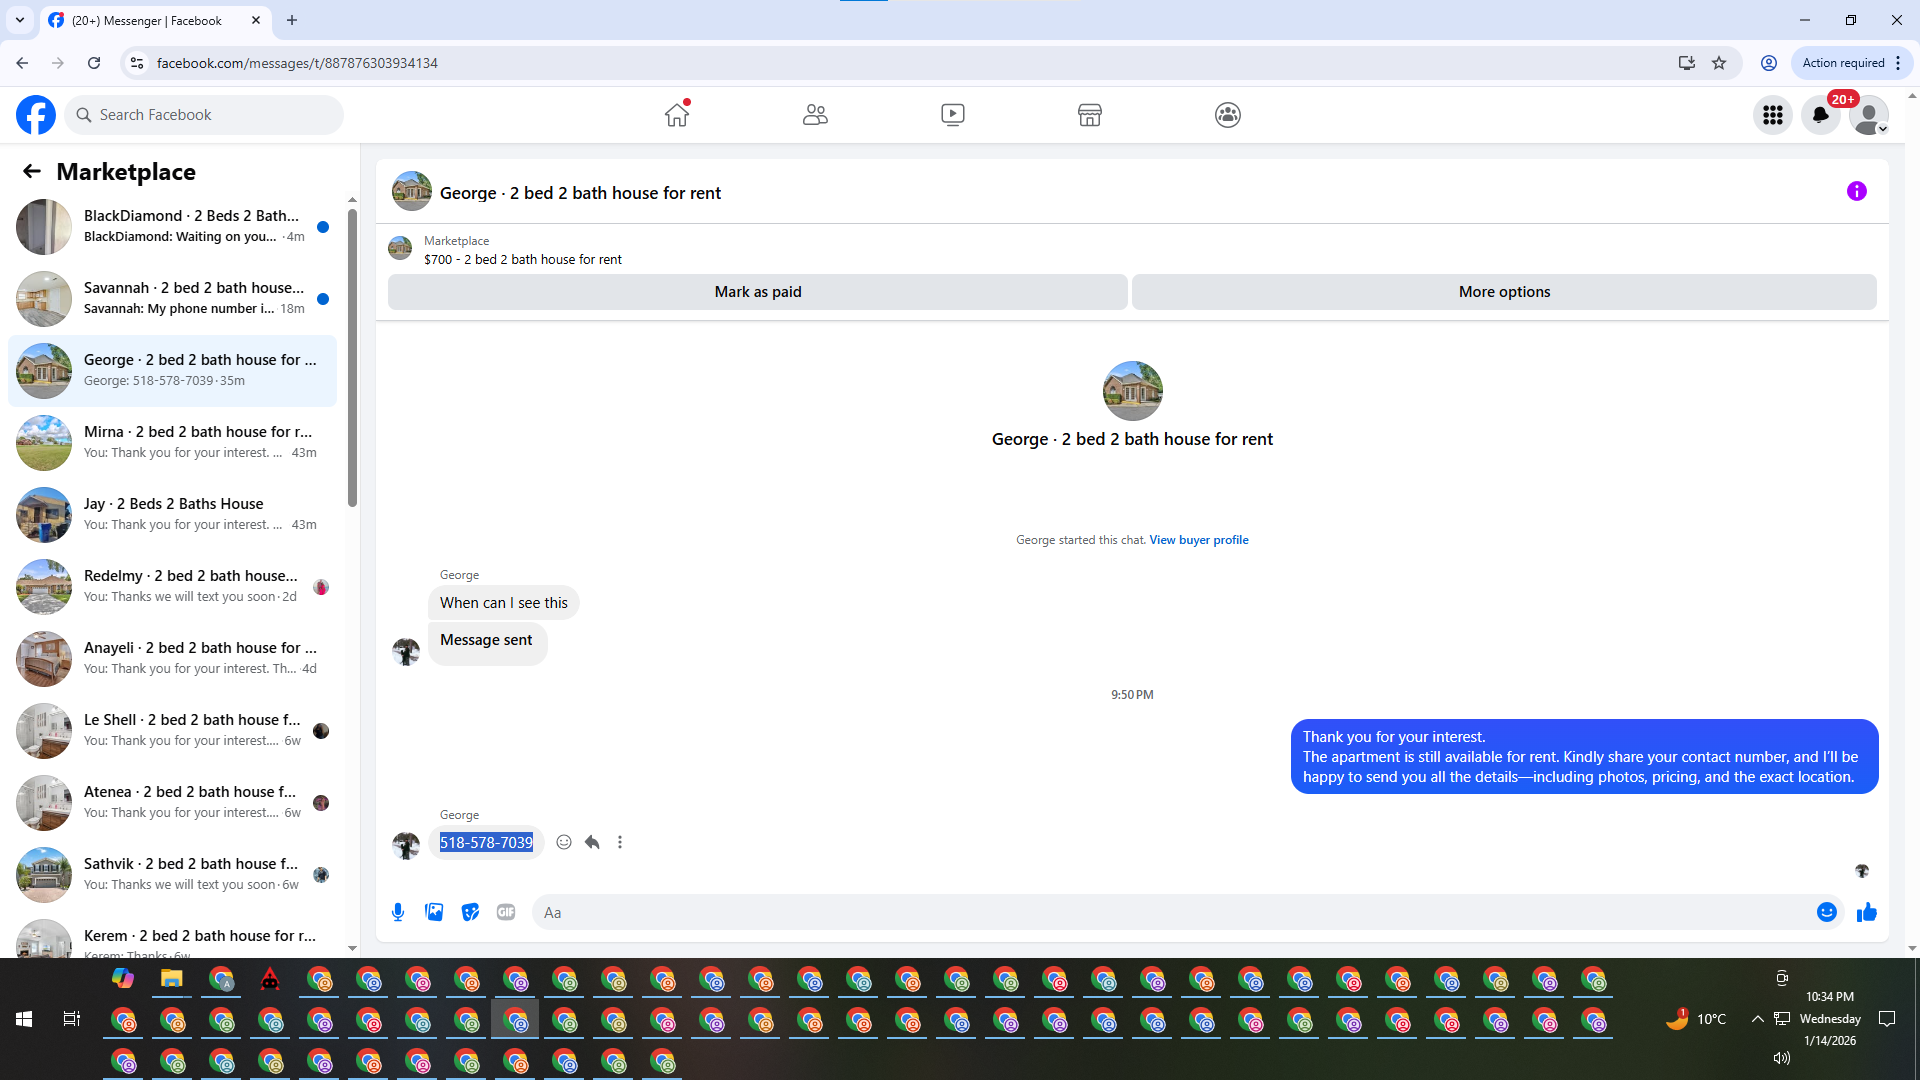React to George's phone number message
The width and height of the screenshot is (1920, 1080).
(564, 842)
